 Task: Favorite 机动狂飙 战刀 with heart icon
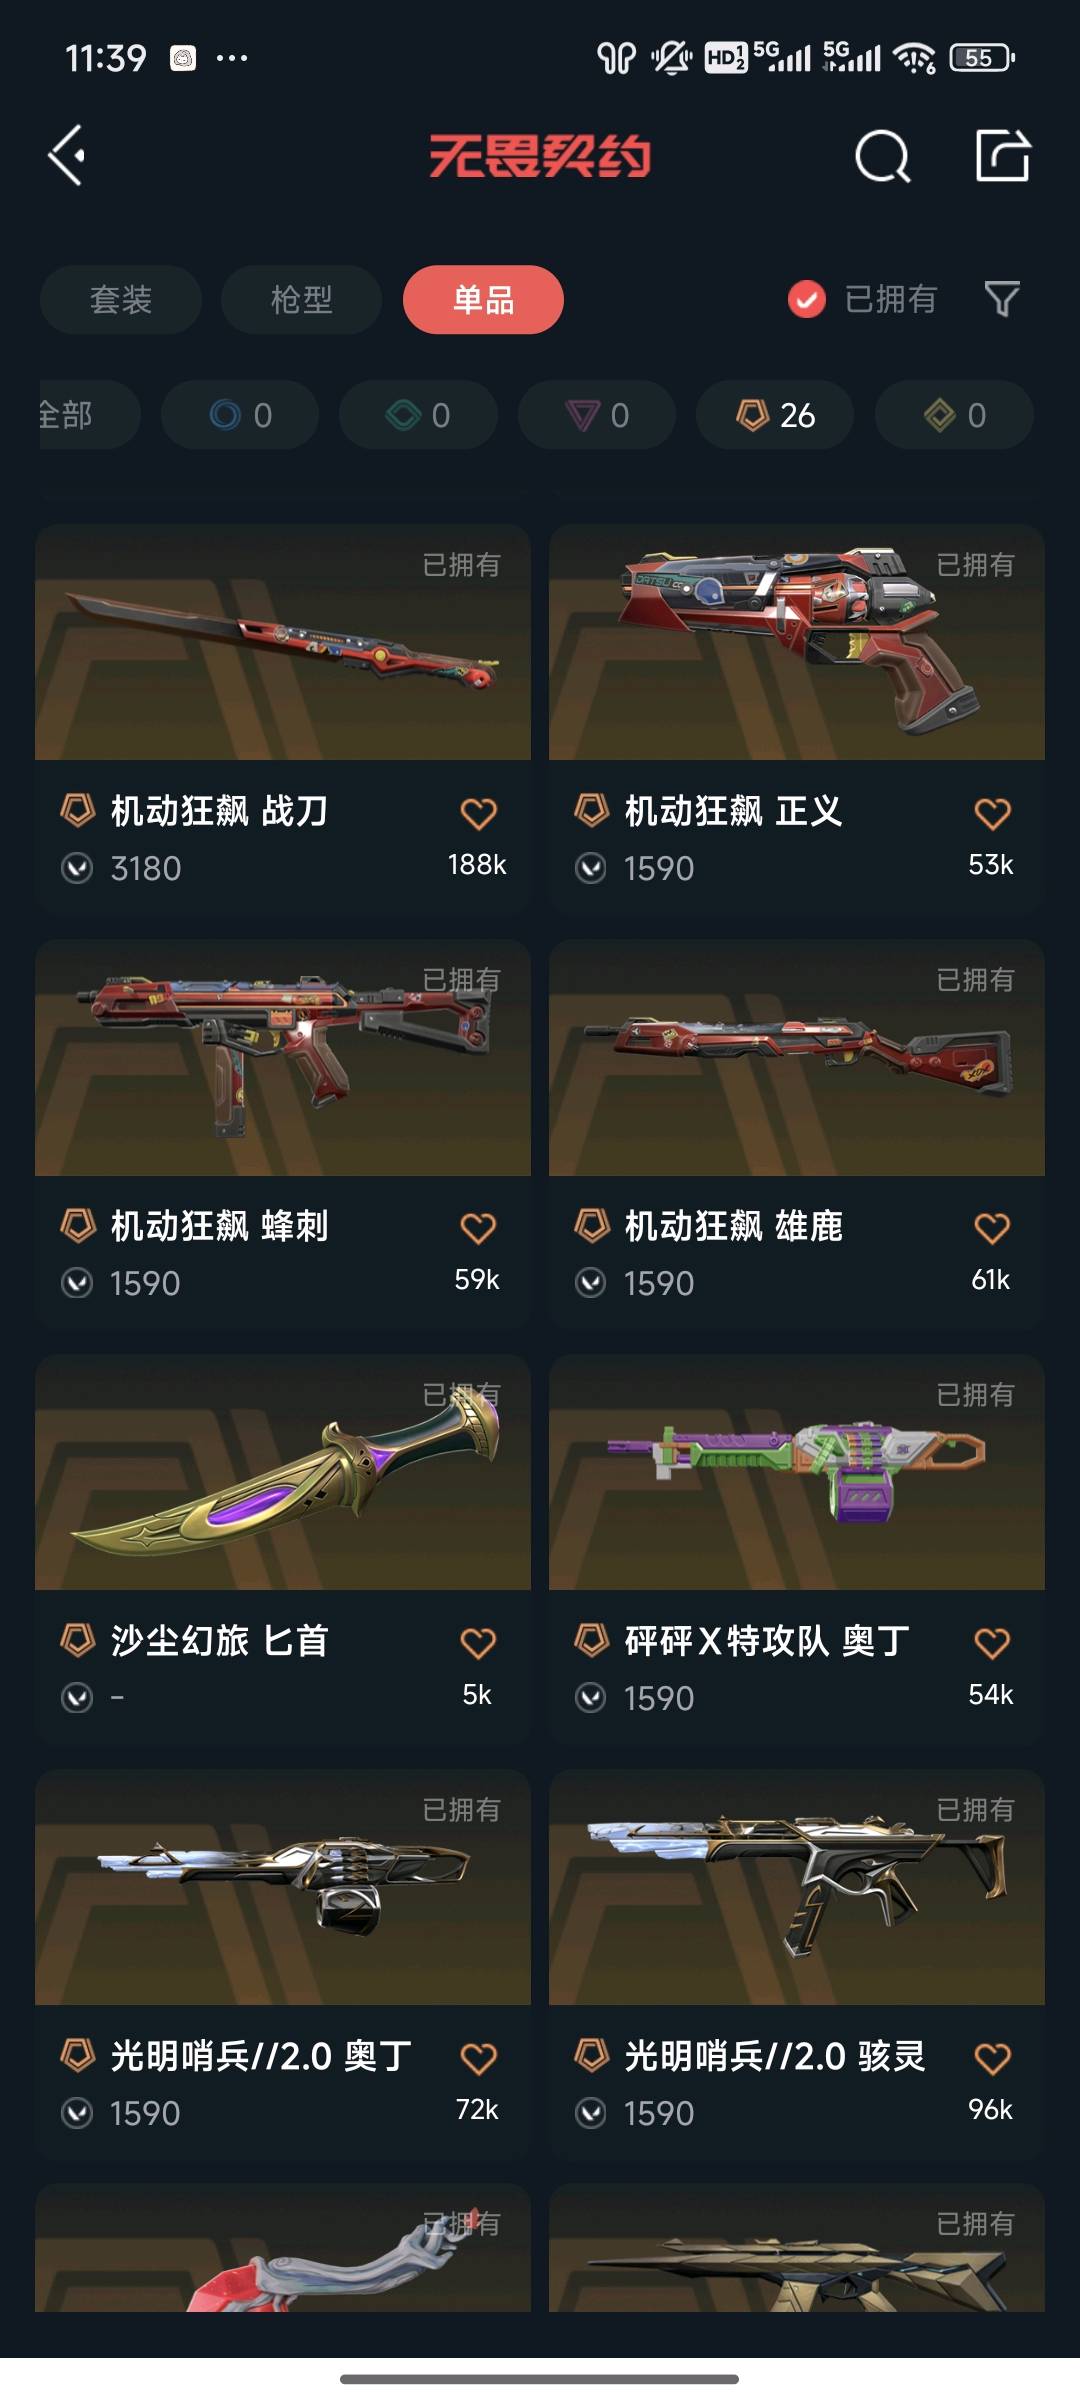point(478,813)
